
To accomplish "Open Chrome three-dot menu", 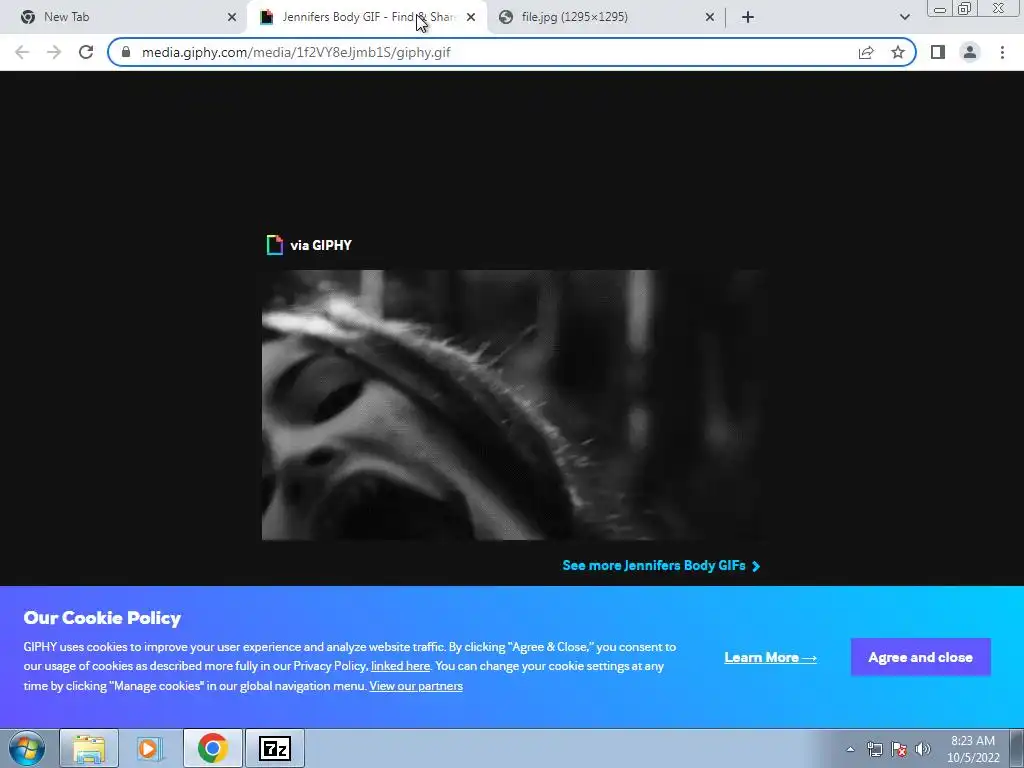I will coord(1002,52).
